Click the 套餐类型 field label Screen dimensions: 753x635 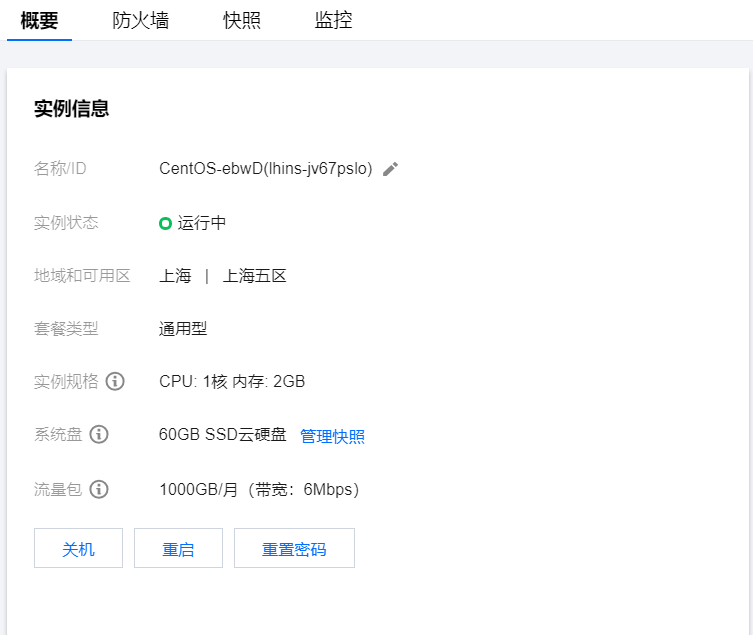(x=66, y=329)
